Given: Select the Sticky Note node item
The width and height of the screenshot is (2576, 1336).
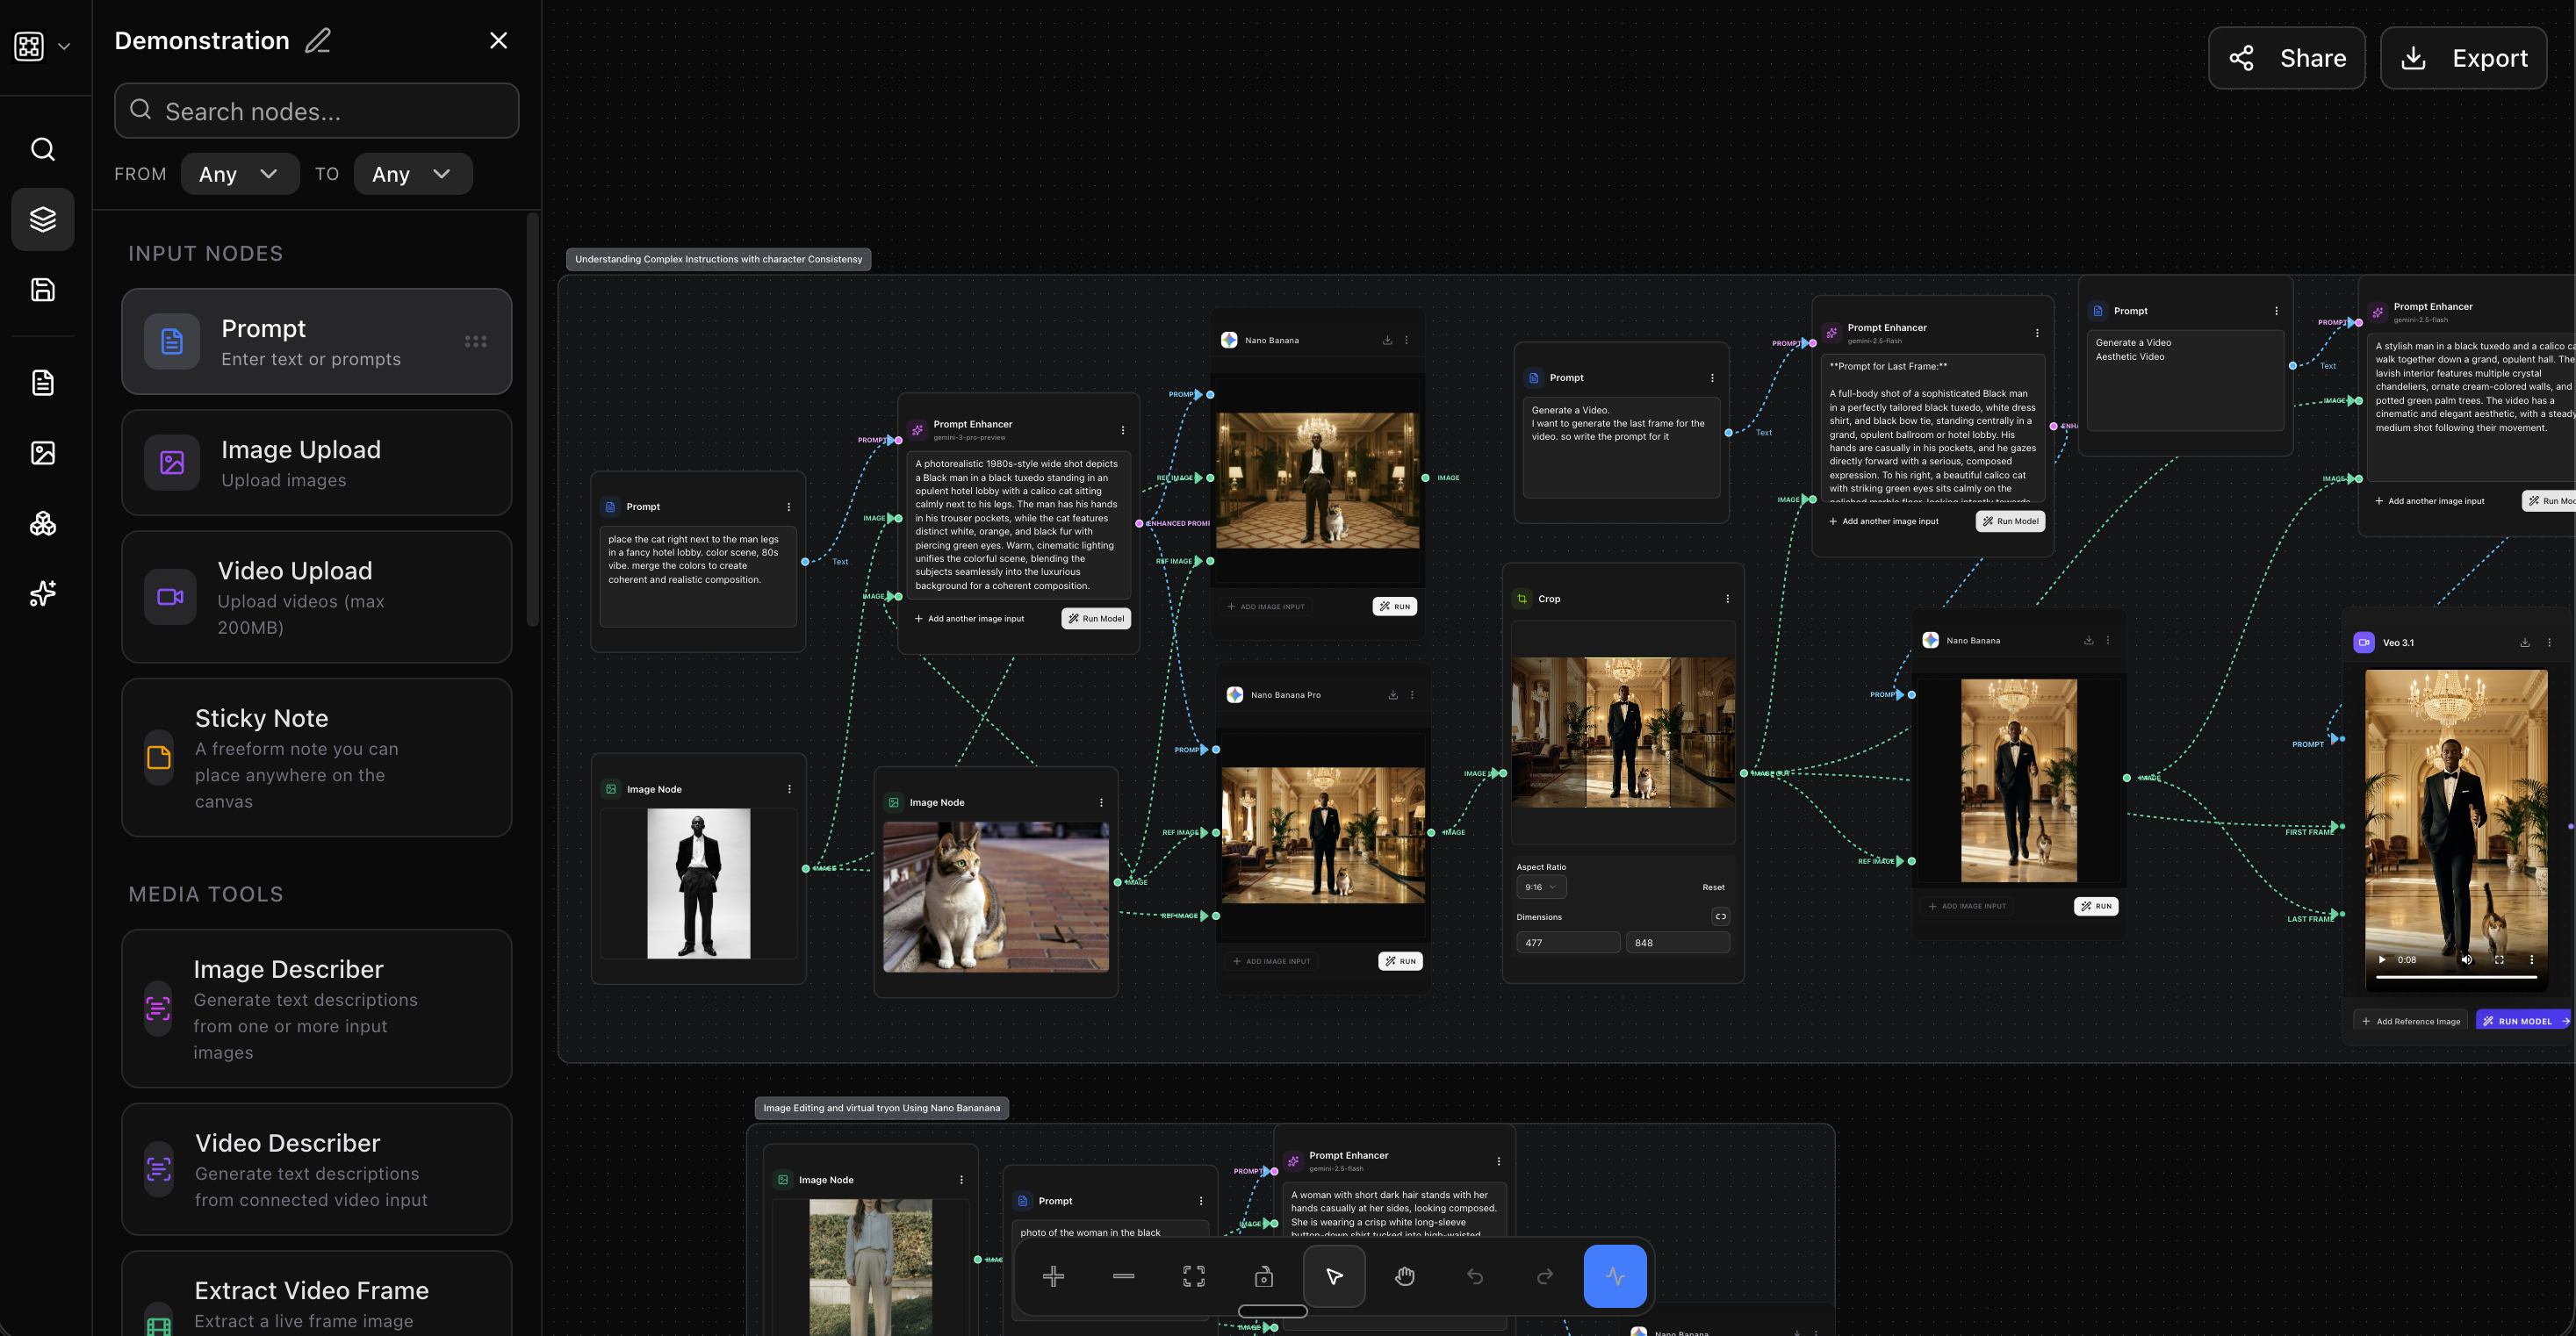Looking at the screenshot, I should pos(316,758).
